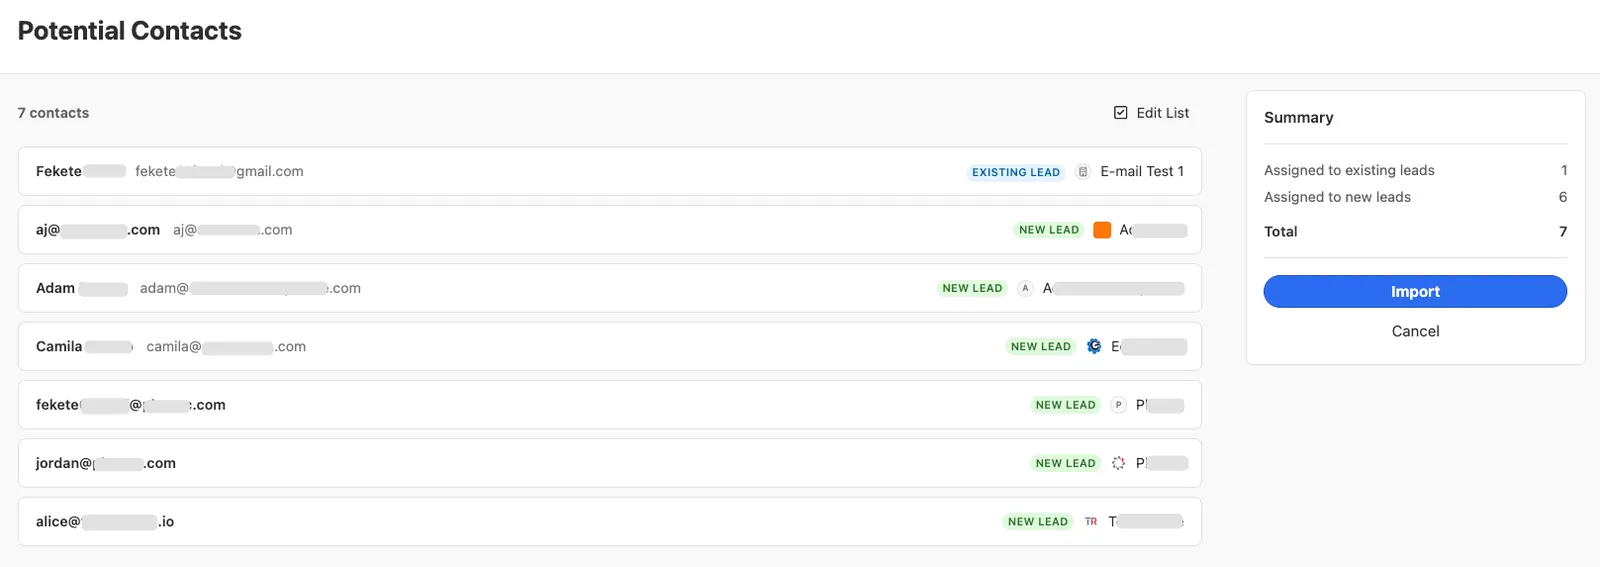
Task: Click the Edit List label
Action: click(x=1163, y=113)
